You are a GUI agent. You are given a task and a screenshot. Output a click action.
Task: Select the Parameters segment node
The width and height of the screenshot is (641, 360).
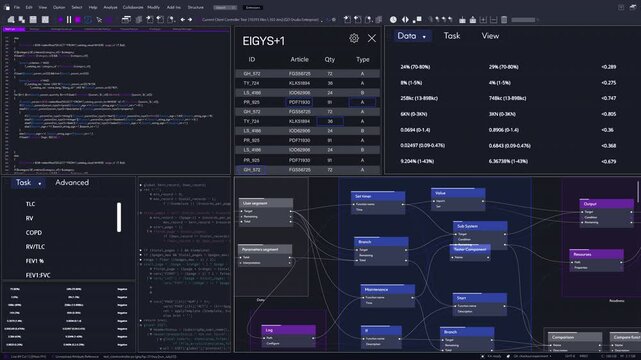[x=265, y=255]
